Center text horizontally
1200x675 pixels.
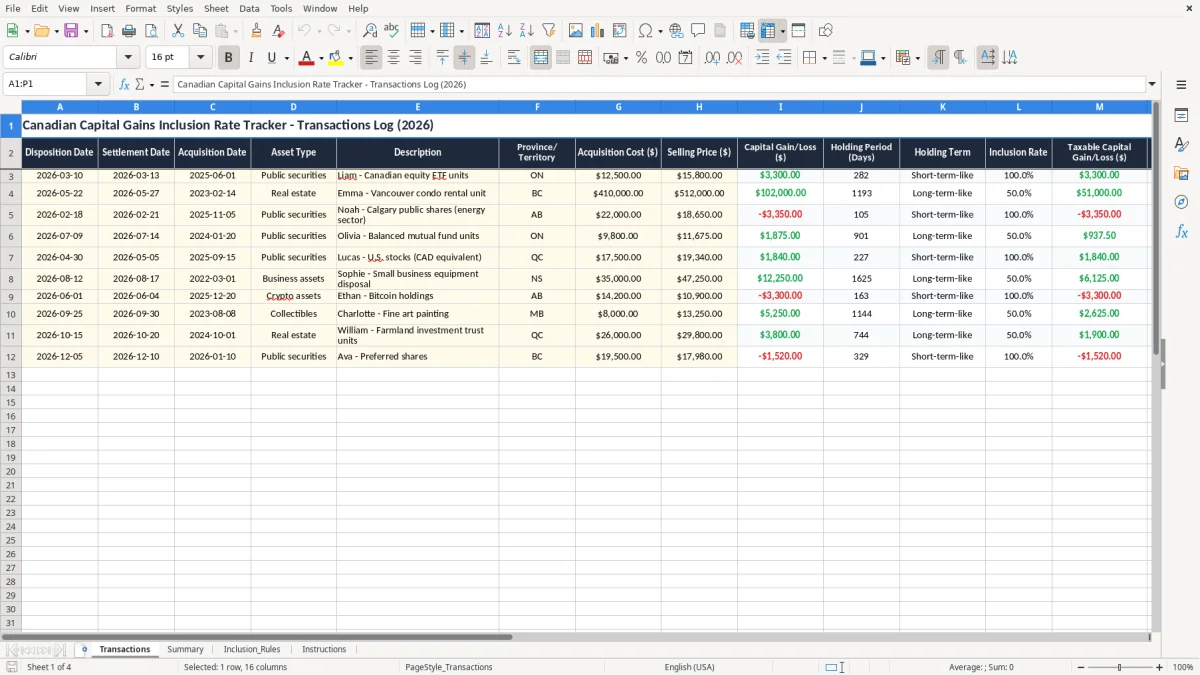pos(394,58)
